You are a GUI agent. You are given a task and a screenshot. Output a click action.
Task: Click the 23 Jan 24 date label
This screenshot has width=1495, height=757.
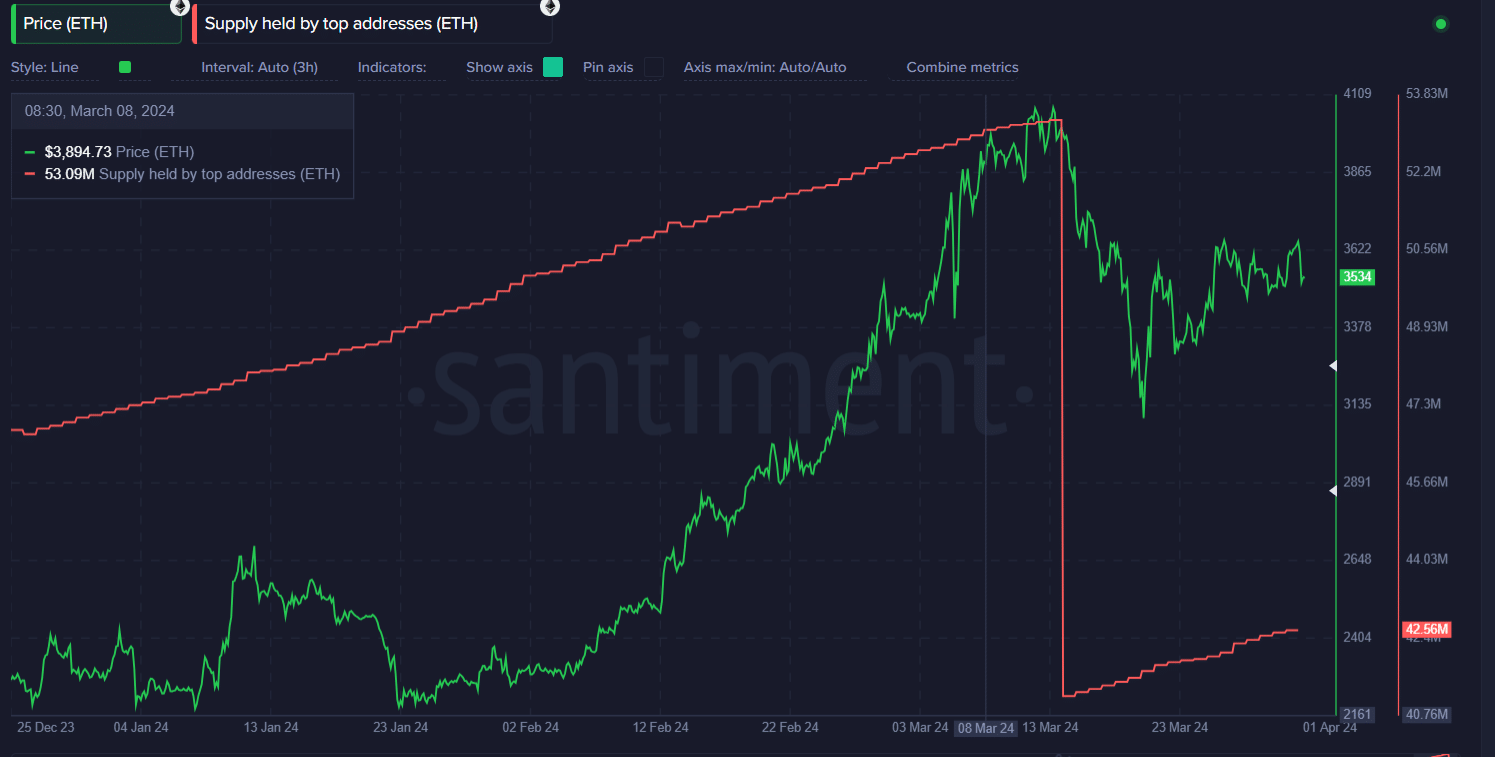click(401, 728)
